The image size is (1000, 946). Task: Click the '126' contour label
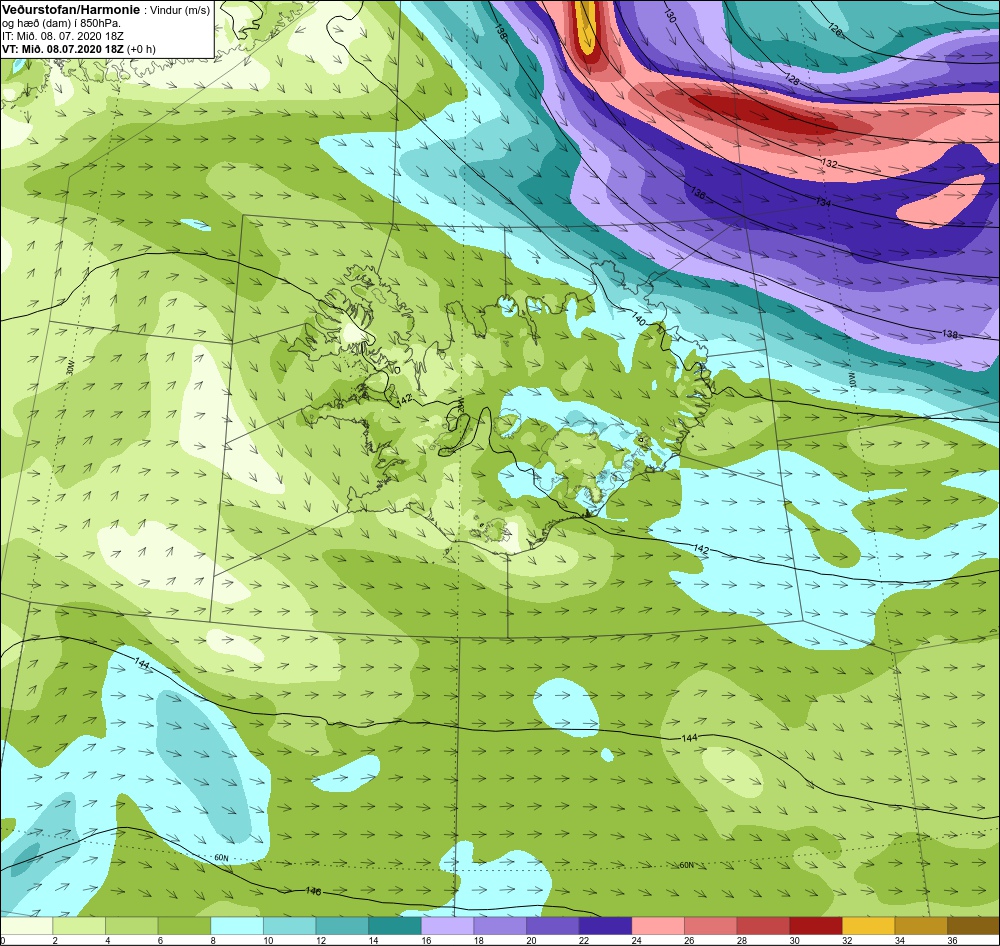pyautogui.click(x=835, y=27)
